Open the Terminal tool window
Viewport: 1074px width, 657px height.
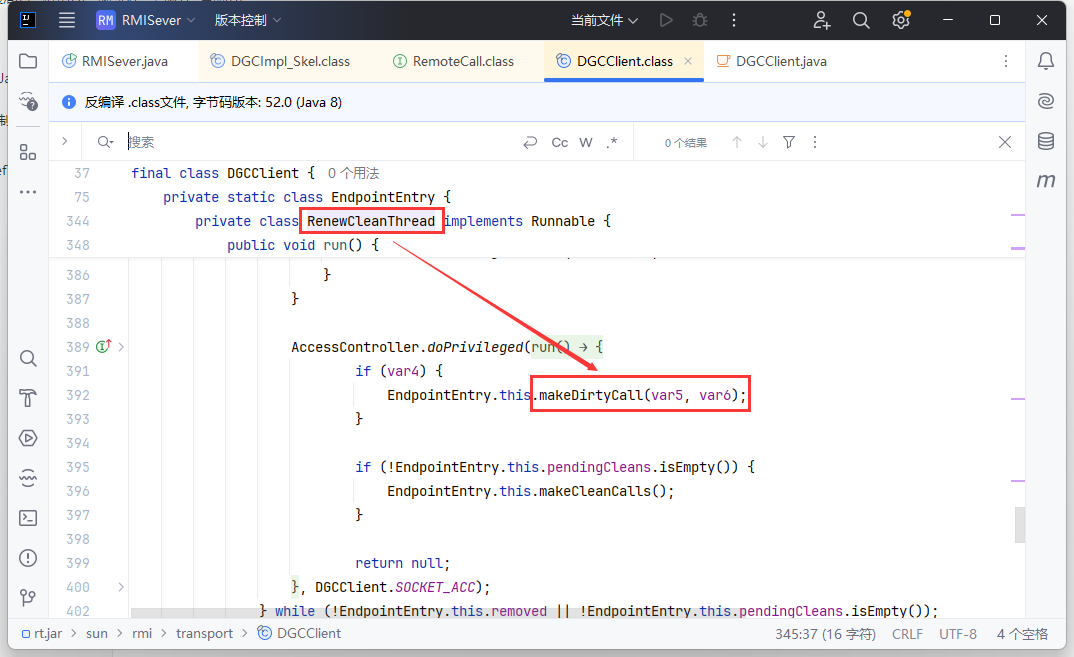(x=28, y=518)
